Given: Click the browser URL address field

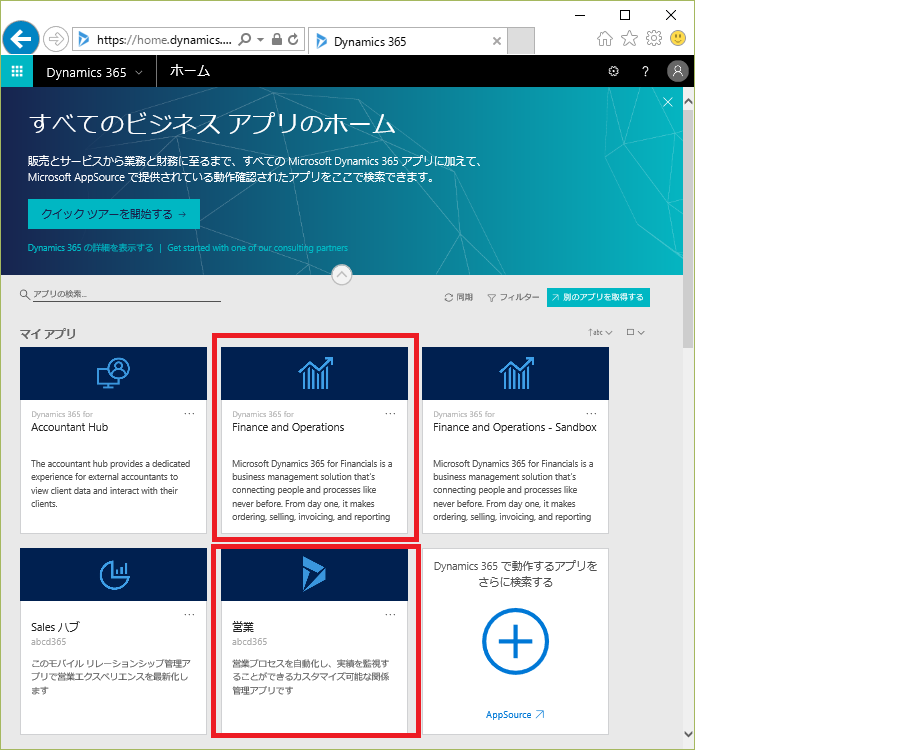Looking at the screenshot, I should (x=164, y=39).
